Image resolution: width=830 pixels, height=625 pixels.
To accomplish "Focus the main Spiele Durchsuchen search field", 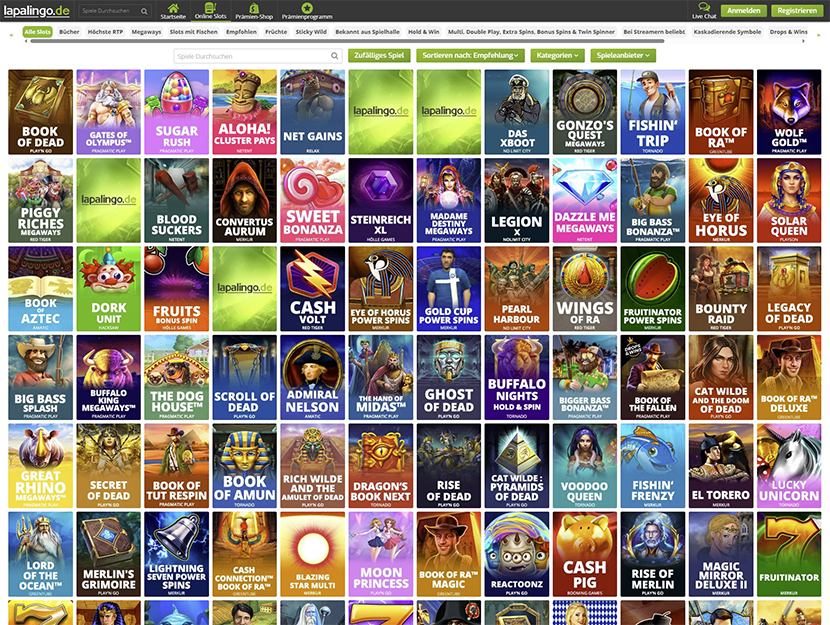I will pos(258,56).
